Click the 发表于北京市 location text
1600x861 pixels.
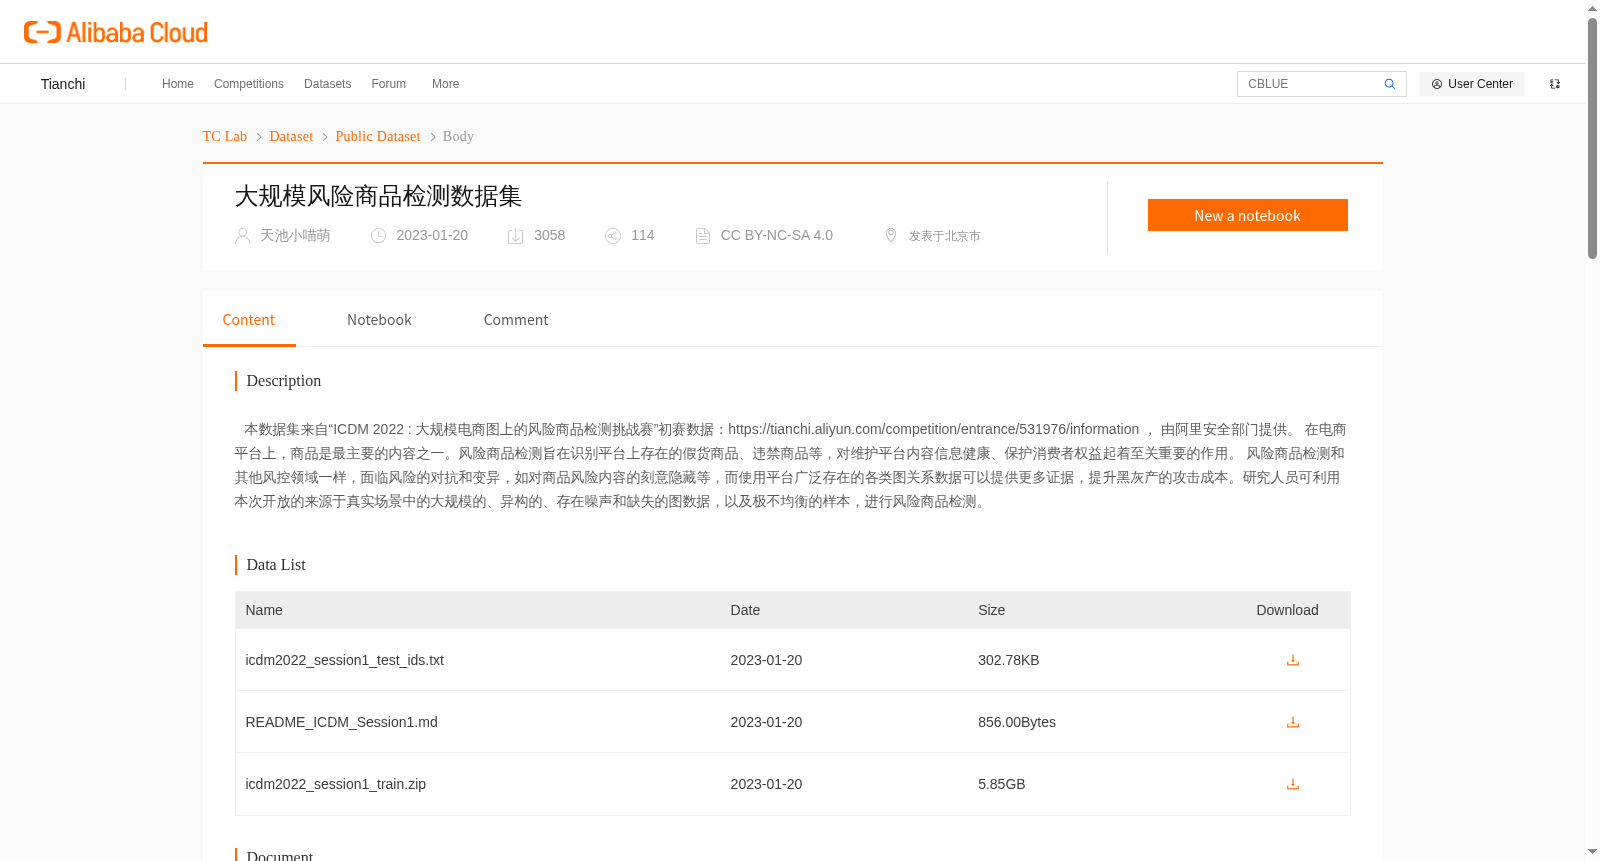point(945,236)
